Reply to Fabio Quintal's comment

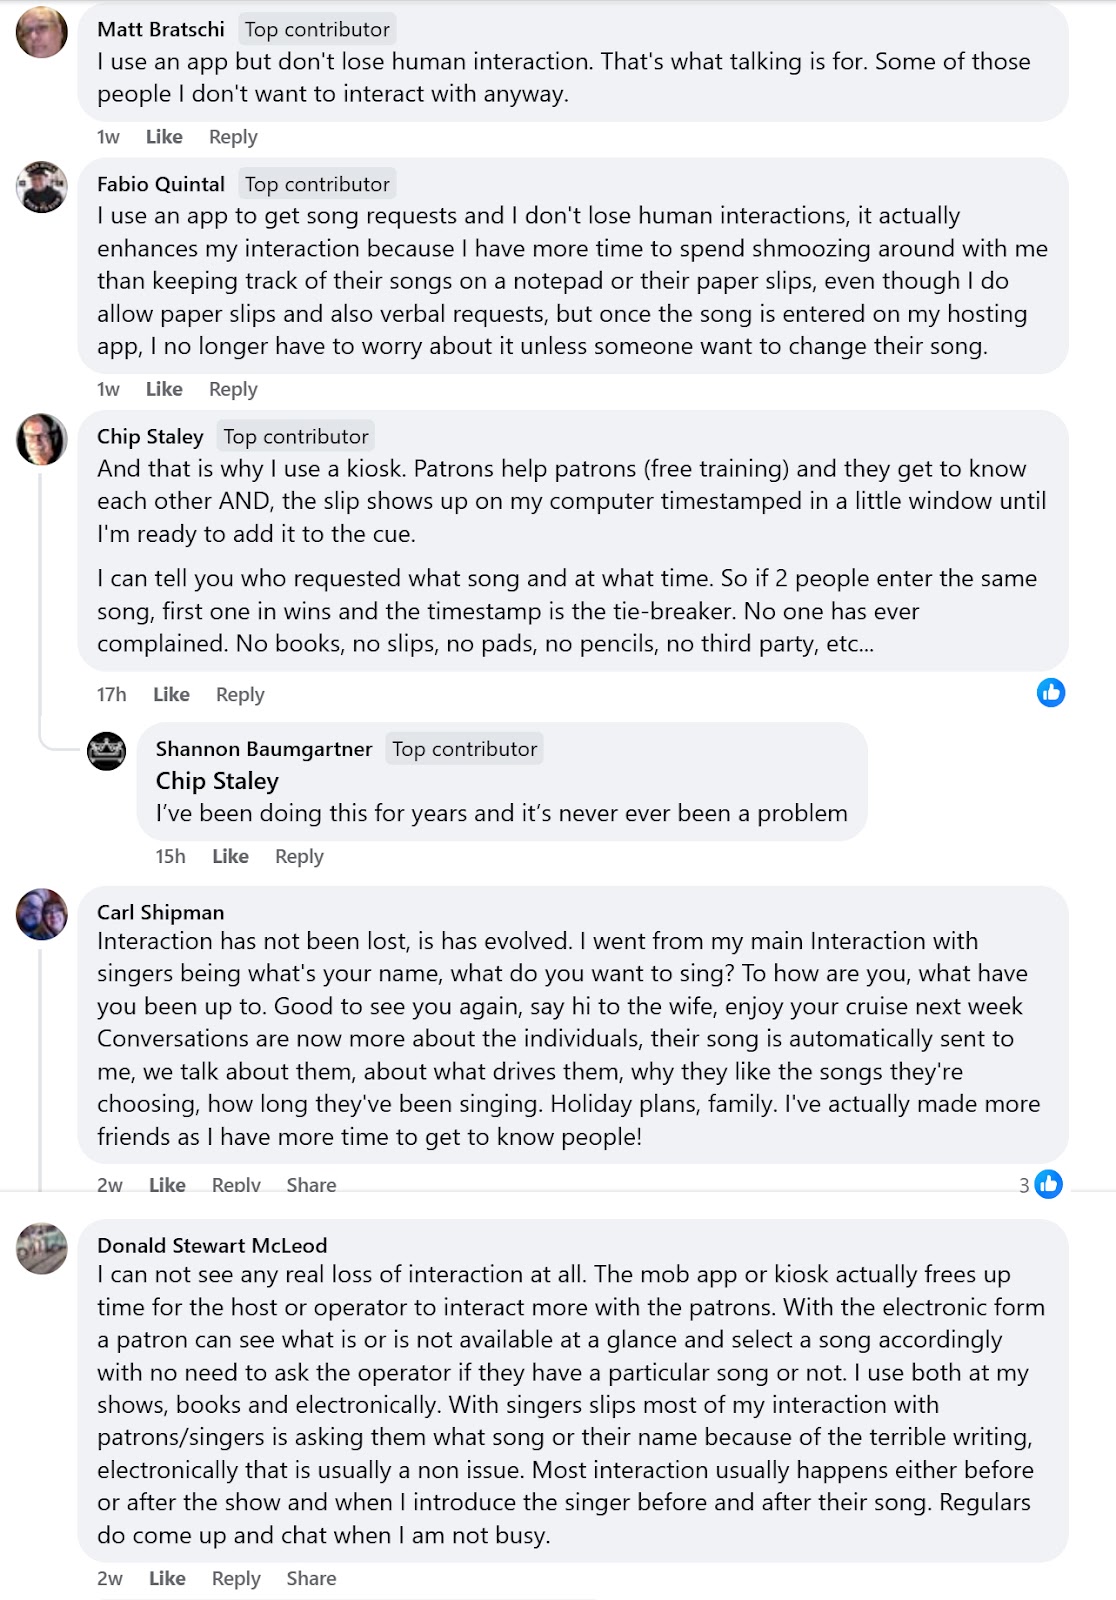click(233, 389)
